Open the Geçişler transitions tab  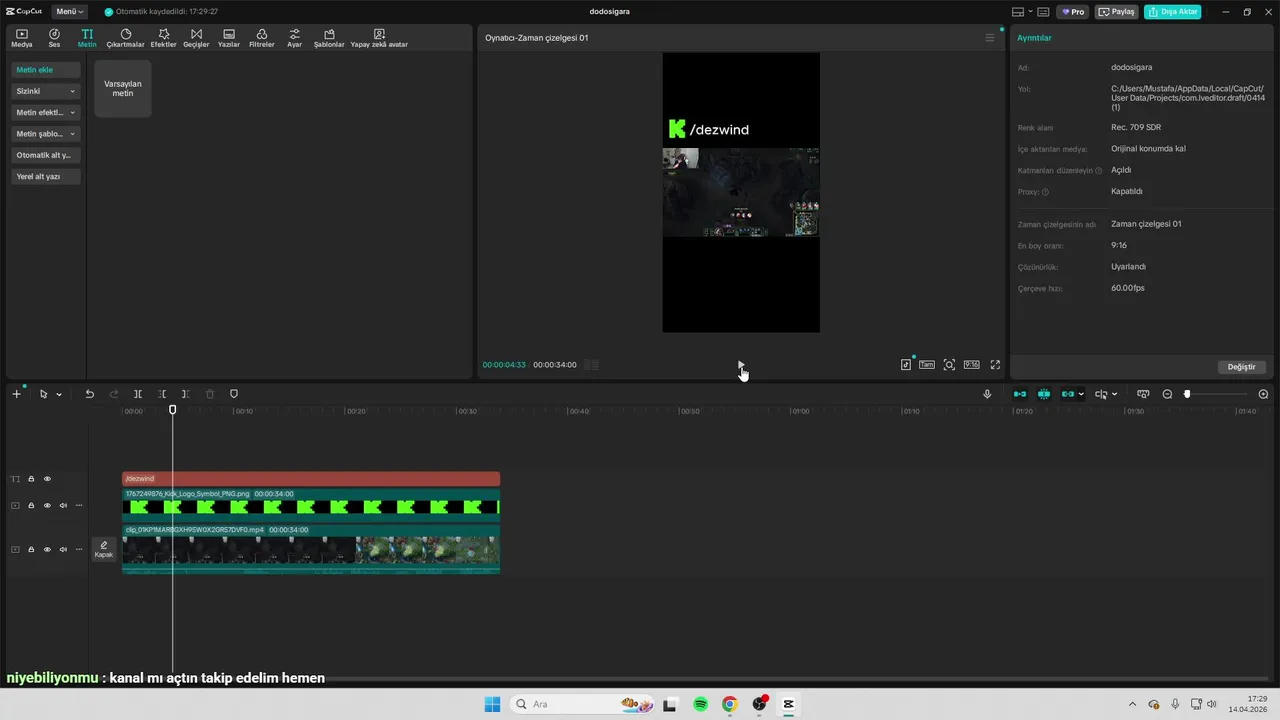pyautogui.click(x=196, y=38)
